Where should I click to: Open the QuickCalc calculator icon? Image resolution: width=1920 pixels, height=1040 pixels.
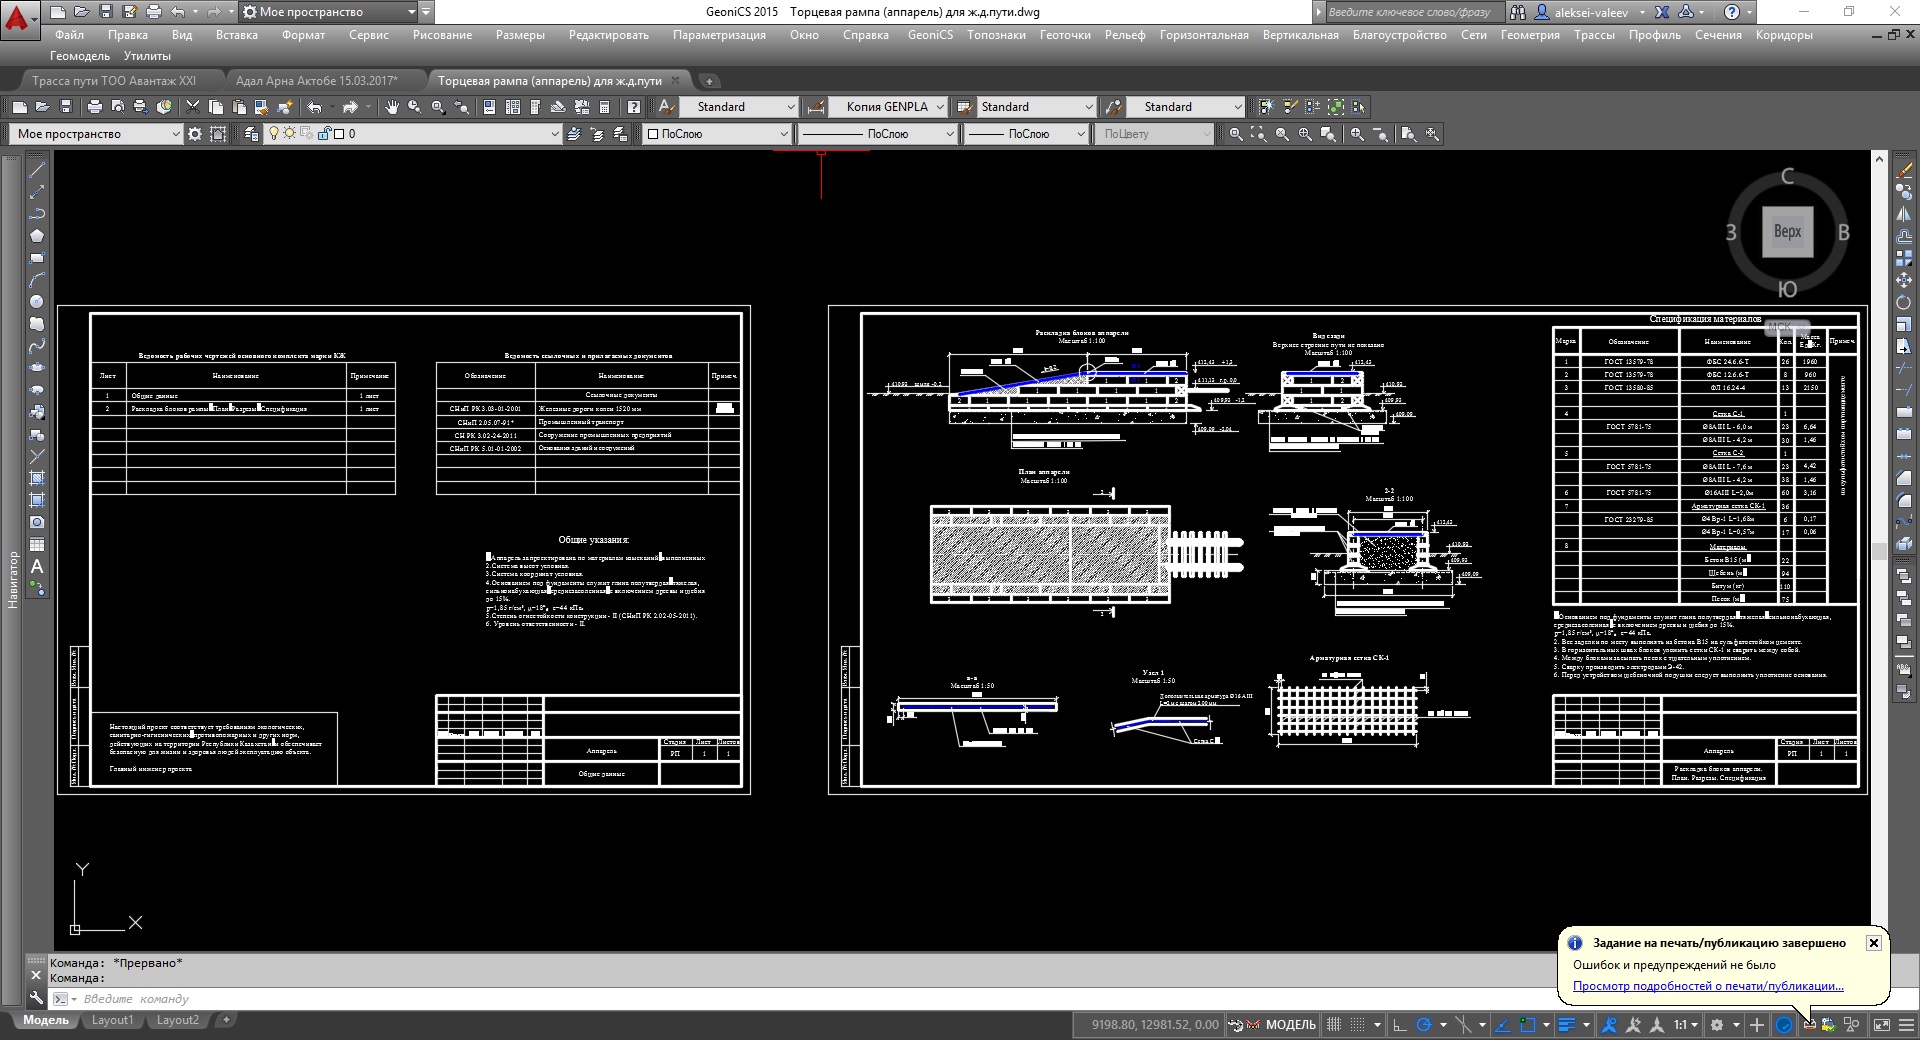604,107
